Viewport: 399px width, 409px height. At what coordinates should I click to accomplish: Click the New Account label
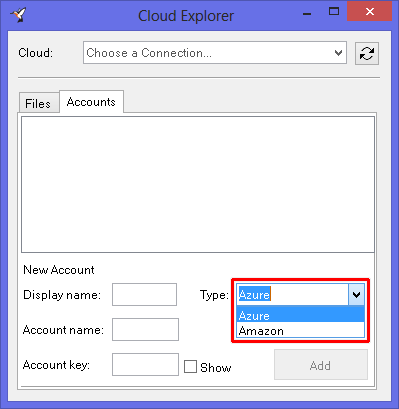[59, 270]
